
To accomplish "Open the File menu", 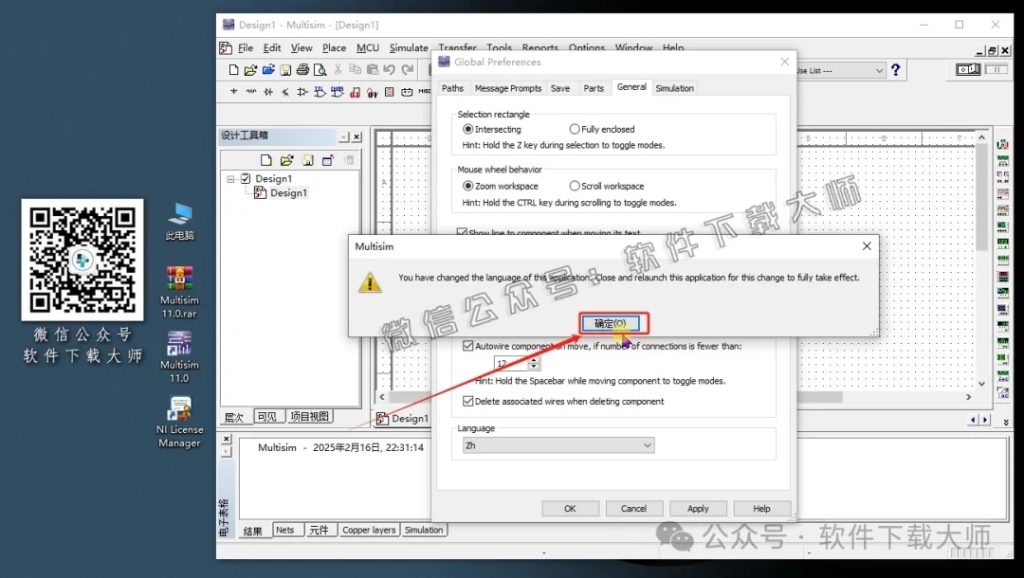I will (245, 48).
